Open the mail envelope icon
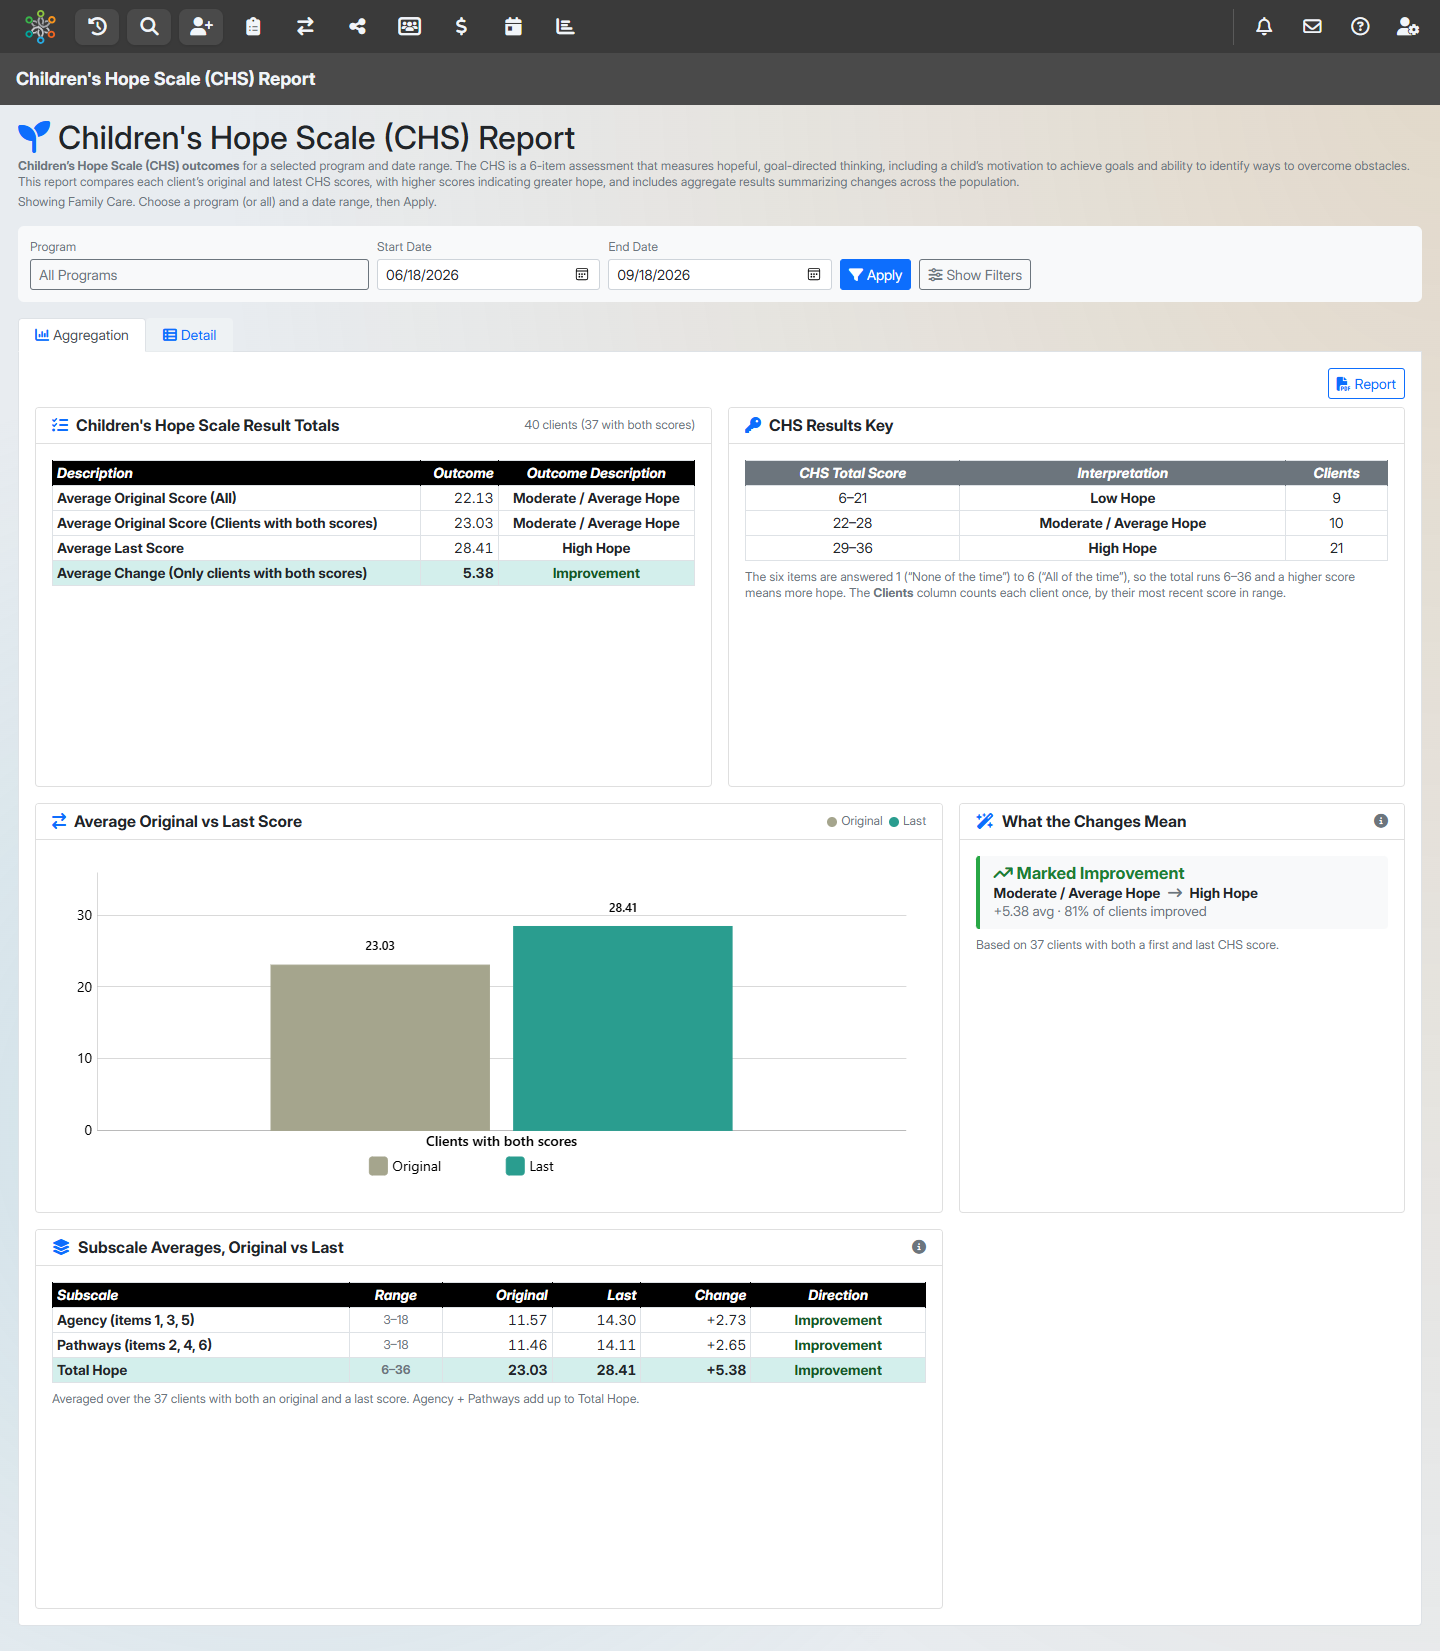 tap(1312, 26)
